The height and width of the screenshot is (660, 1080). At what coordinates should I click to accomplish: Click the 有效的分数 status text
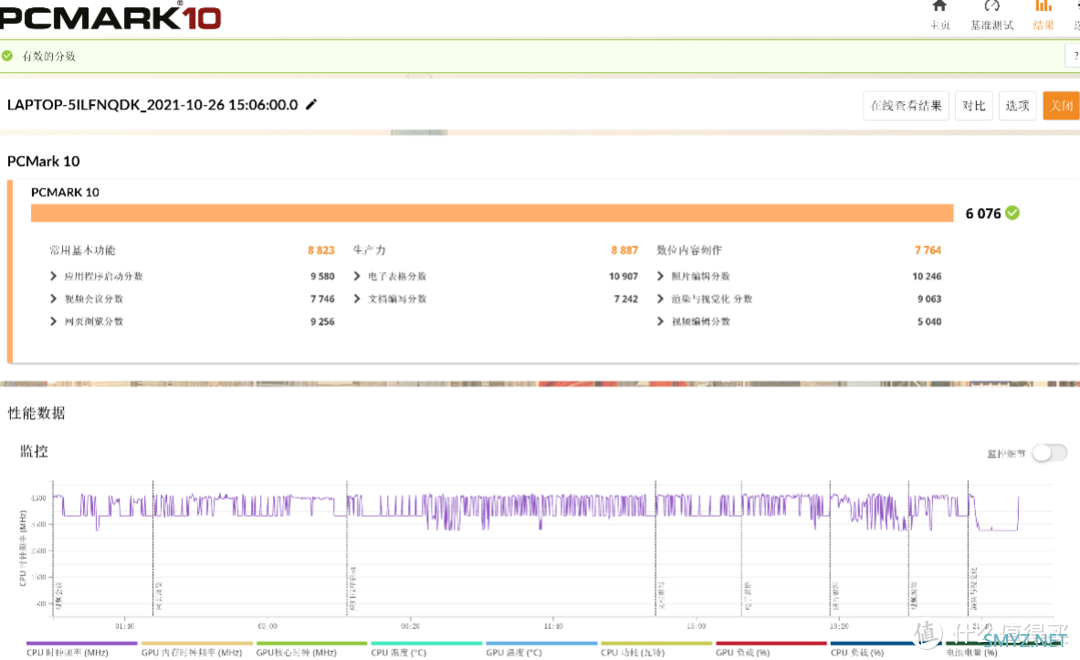coord(48,56)
